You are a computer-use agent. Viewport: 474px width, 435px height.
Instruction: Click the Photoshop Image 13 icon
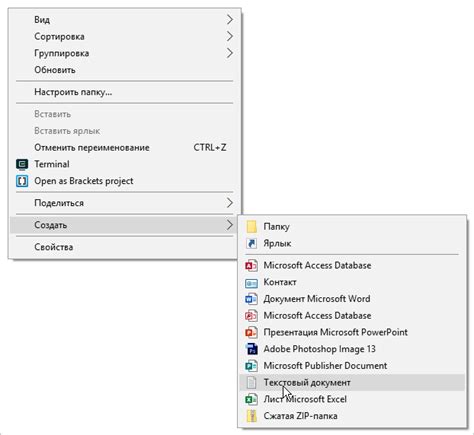click(251, 349)
